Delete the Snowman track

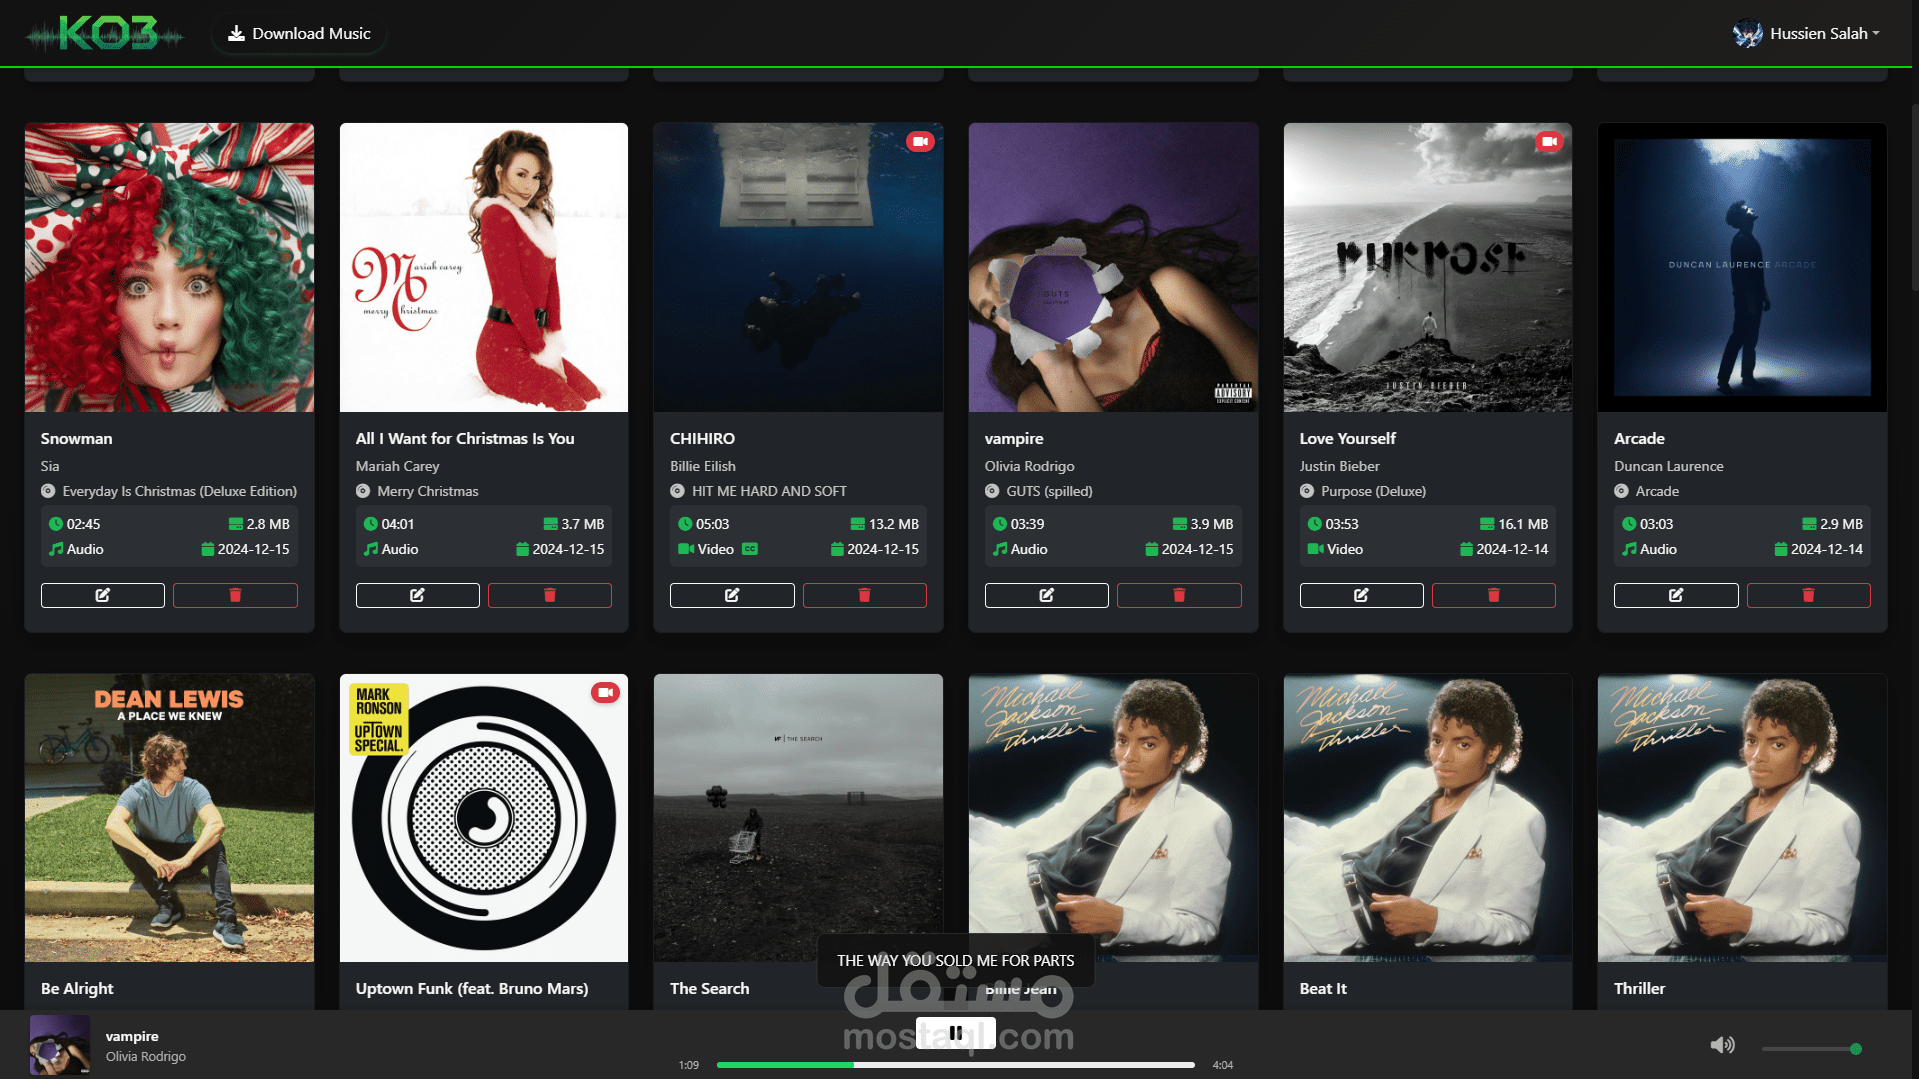[x=235, y=595]
